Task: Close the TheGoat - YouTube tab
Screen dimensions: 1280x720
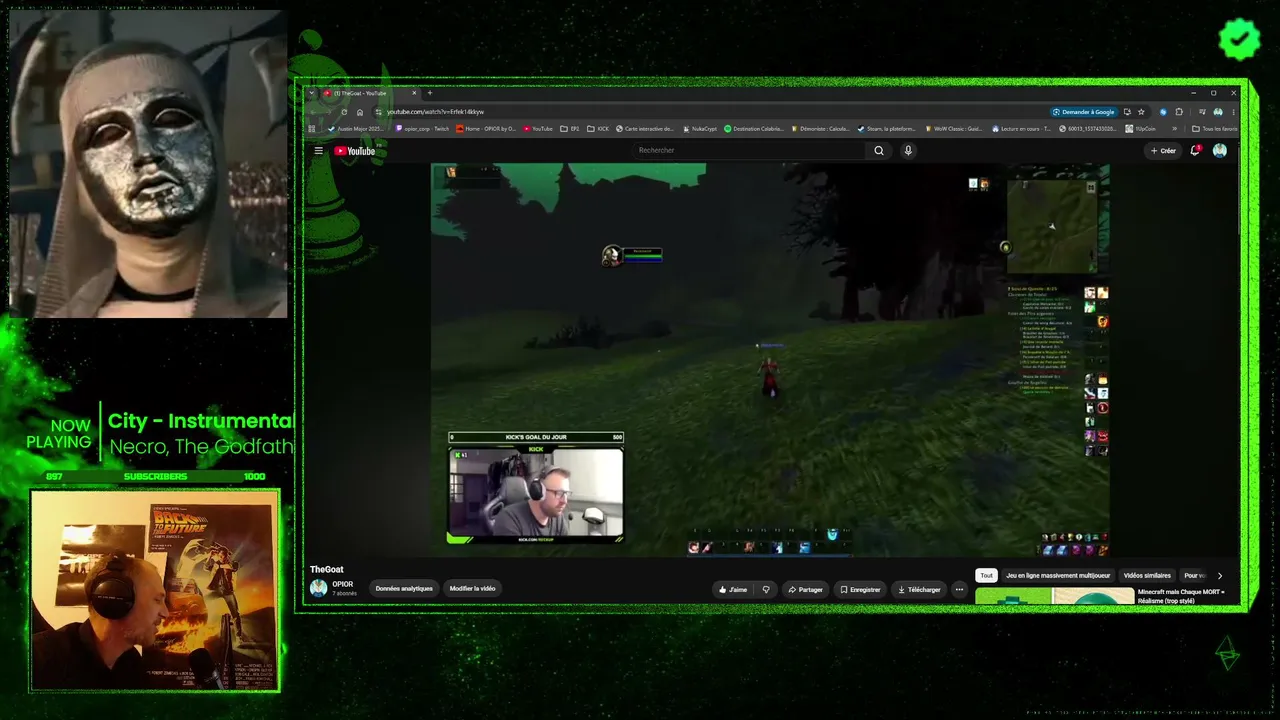Action: coord(414,93)
